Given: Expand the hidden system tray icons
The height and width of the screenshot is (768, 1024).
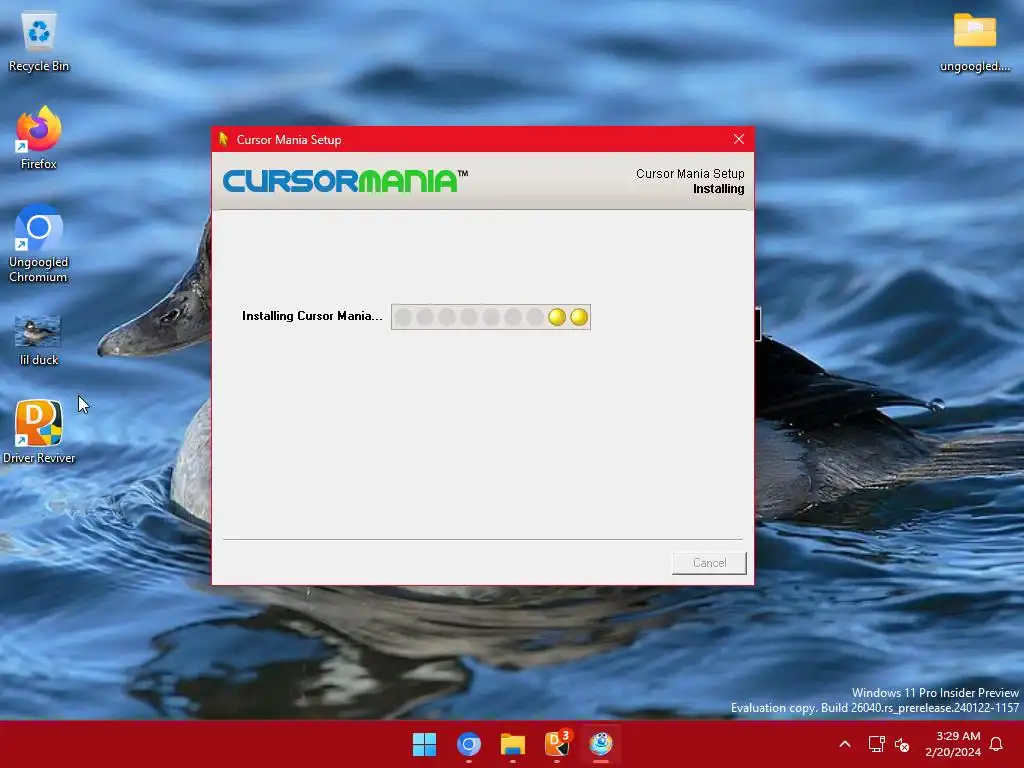Looking at the screenshot, I should [x=844, y=744].
